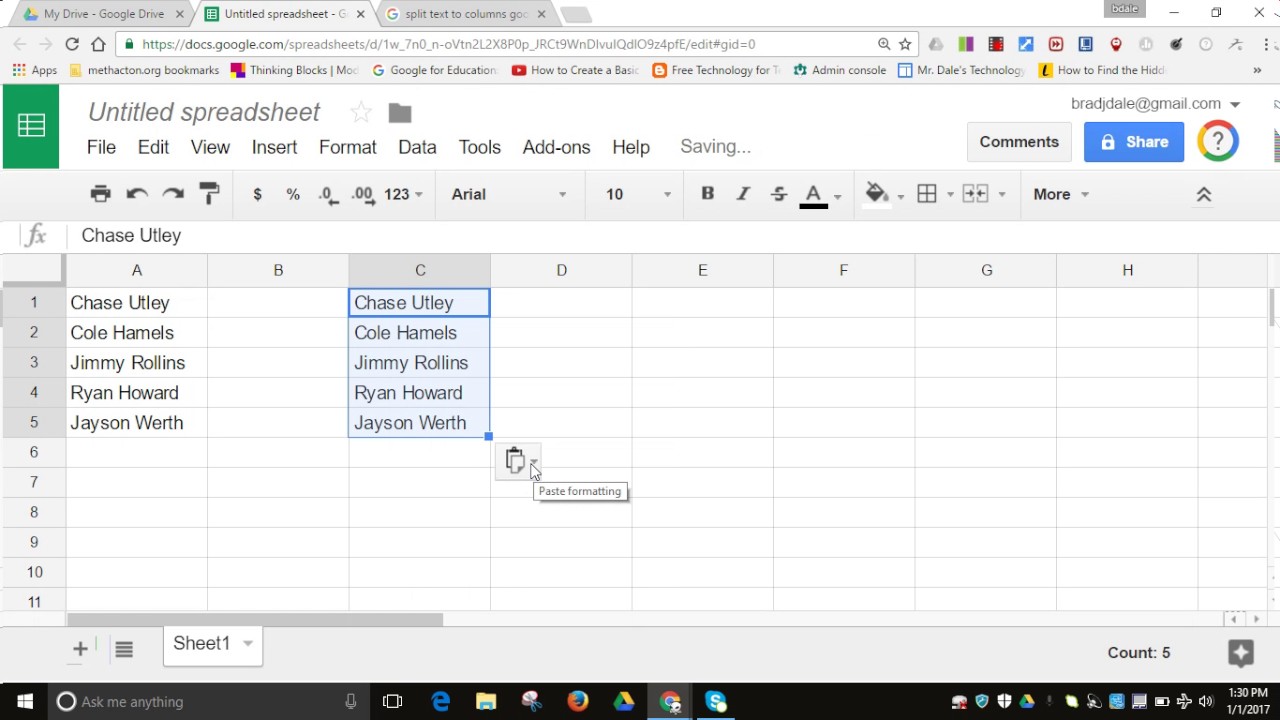Open the paste options clipboard icon
Screen dimensions: 1280x720
pos(518,460)
